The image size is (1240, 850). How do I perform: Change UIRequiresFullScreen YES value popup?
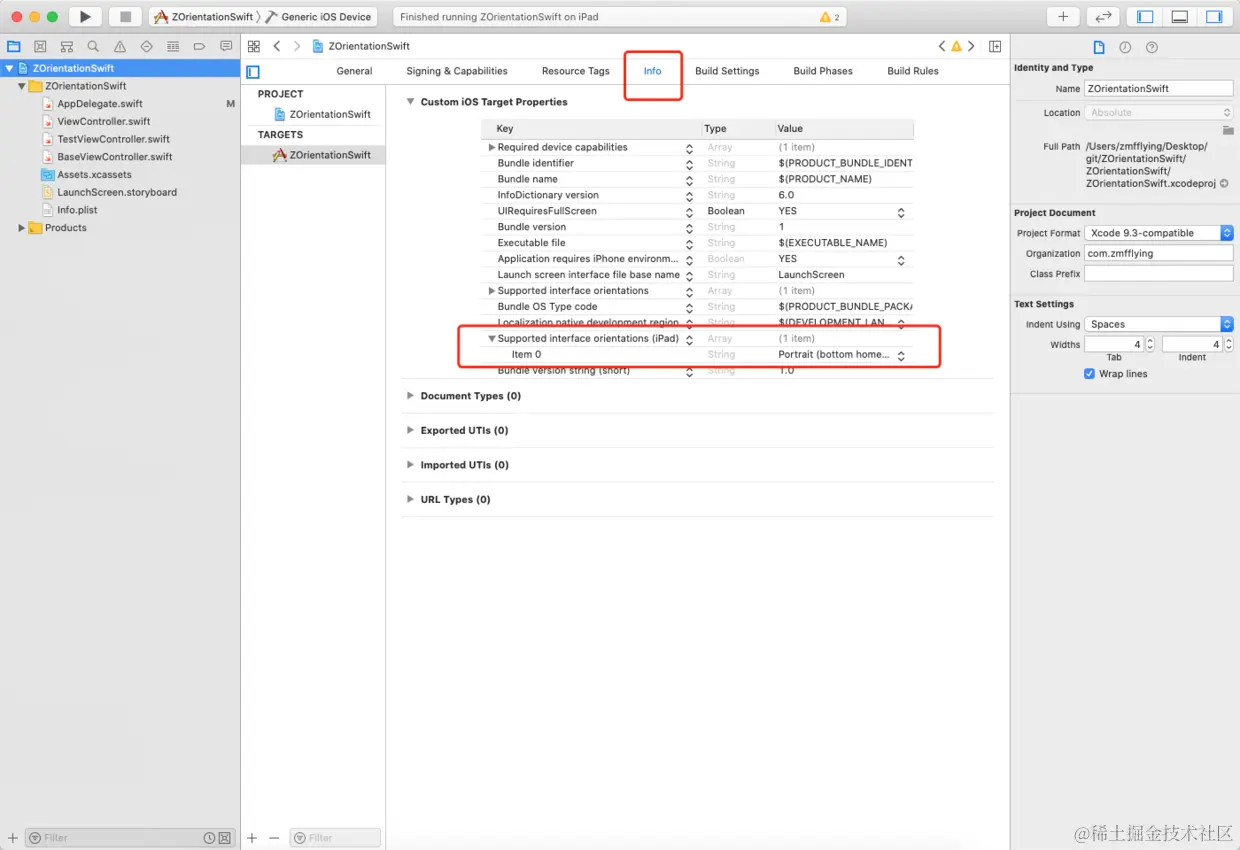(x=900, y=212)
